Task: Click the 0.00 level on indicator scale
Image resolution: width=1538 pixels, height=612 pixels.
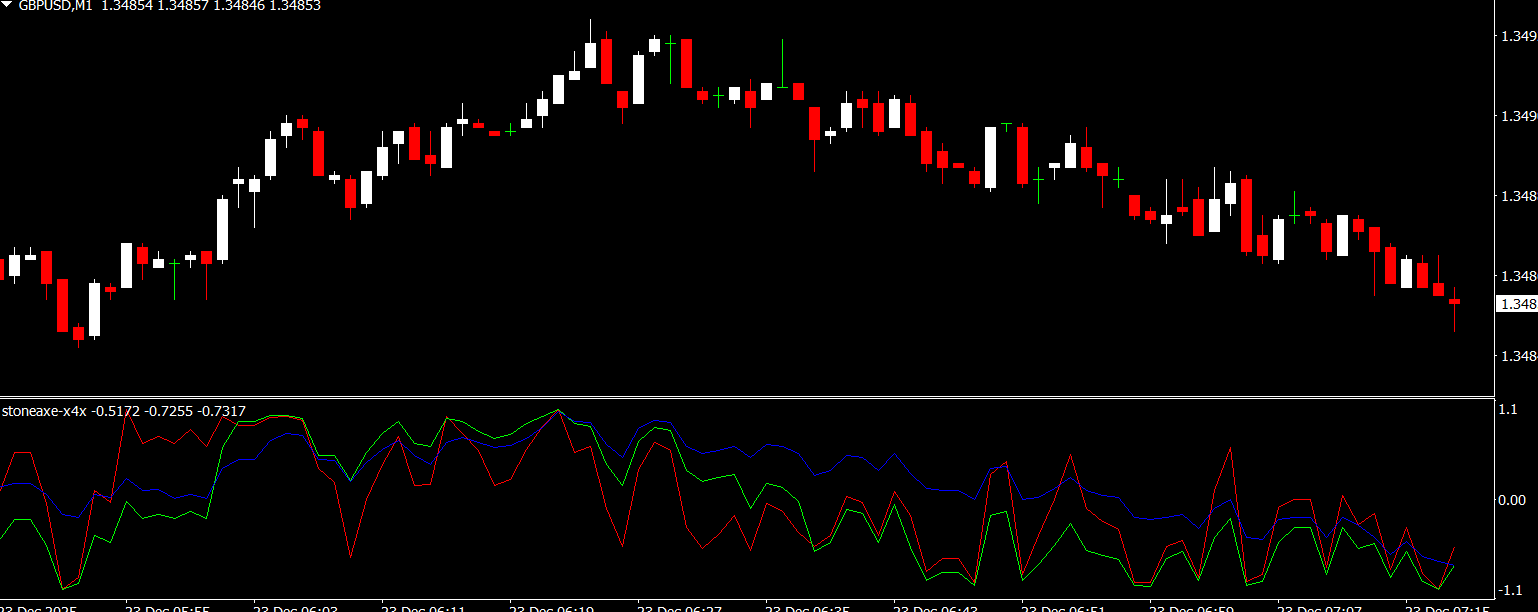Action: pos(1511,499)
